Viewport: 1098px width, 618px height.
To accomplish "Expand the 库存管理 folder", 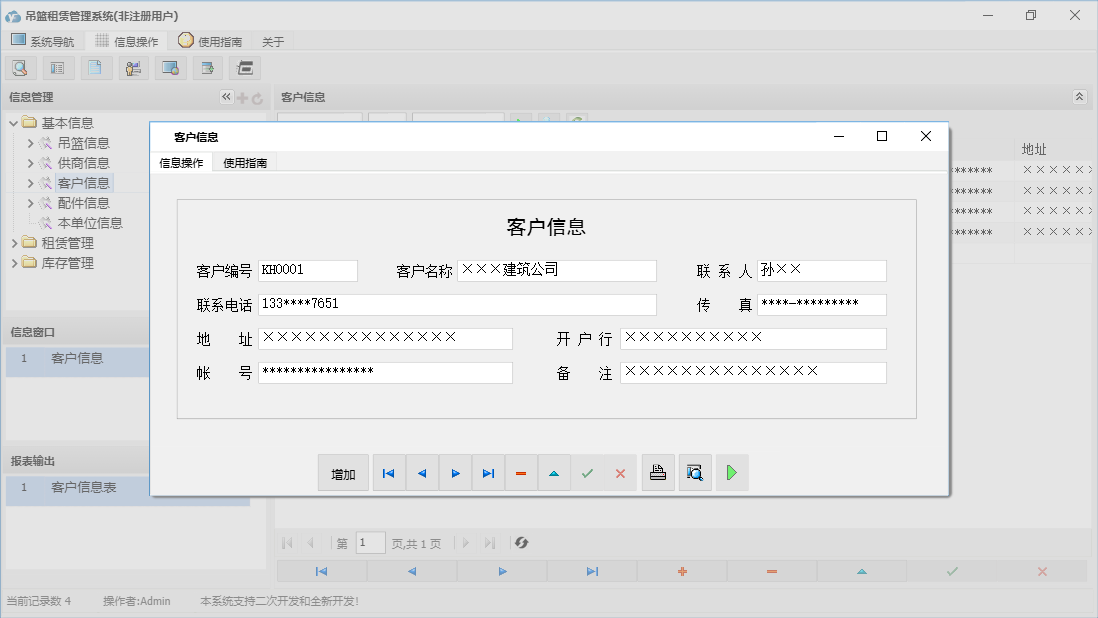I will coord(14,263).
